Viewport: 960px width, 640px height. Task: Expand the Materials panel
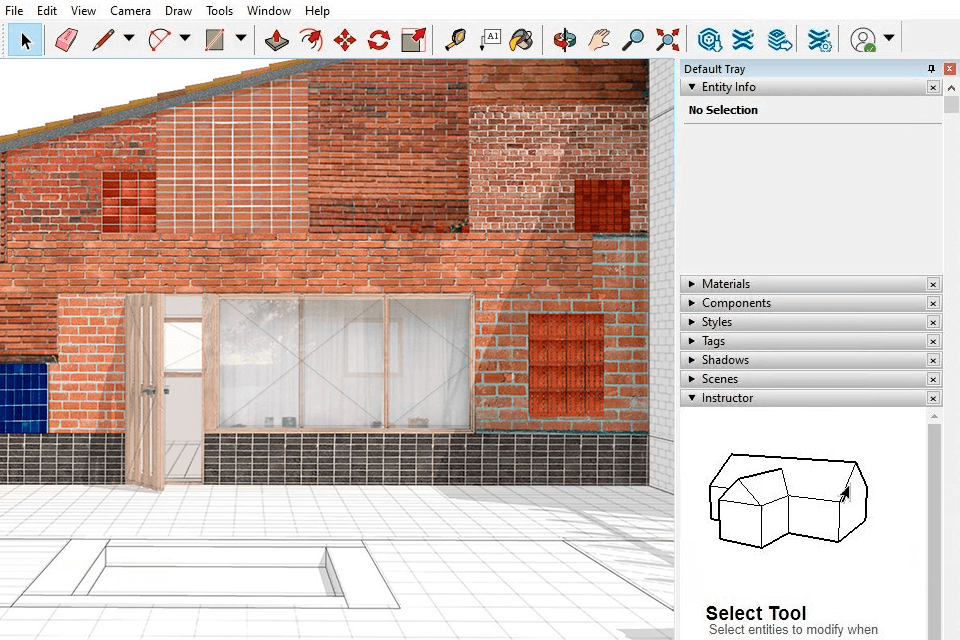point(725,284)
